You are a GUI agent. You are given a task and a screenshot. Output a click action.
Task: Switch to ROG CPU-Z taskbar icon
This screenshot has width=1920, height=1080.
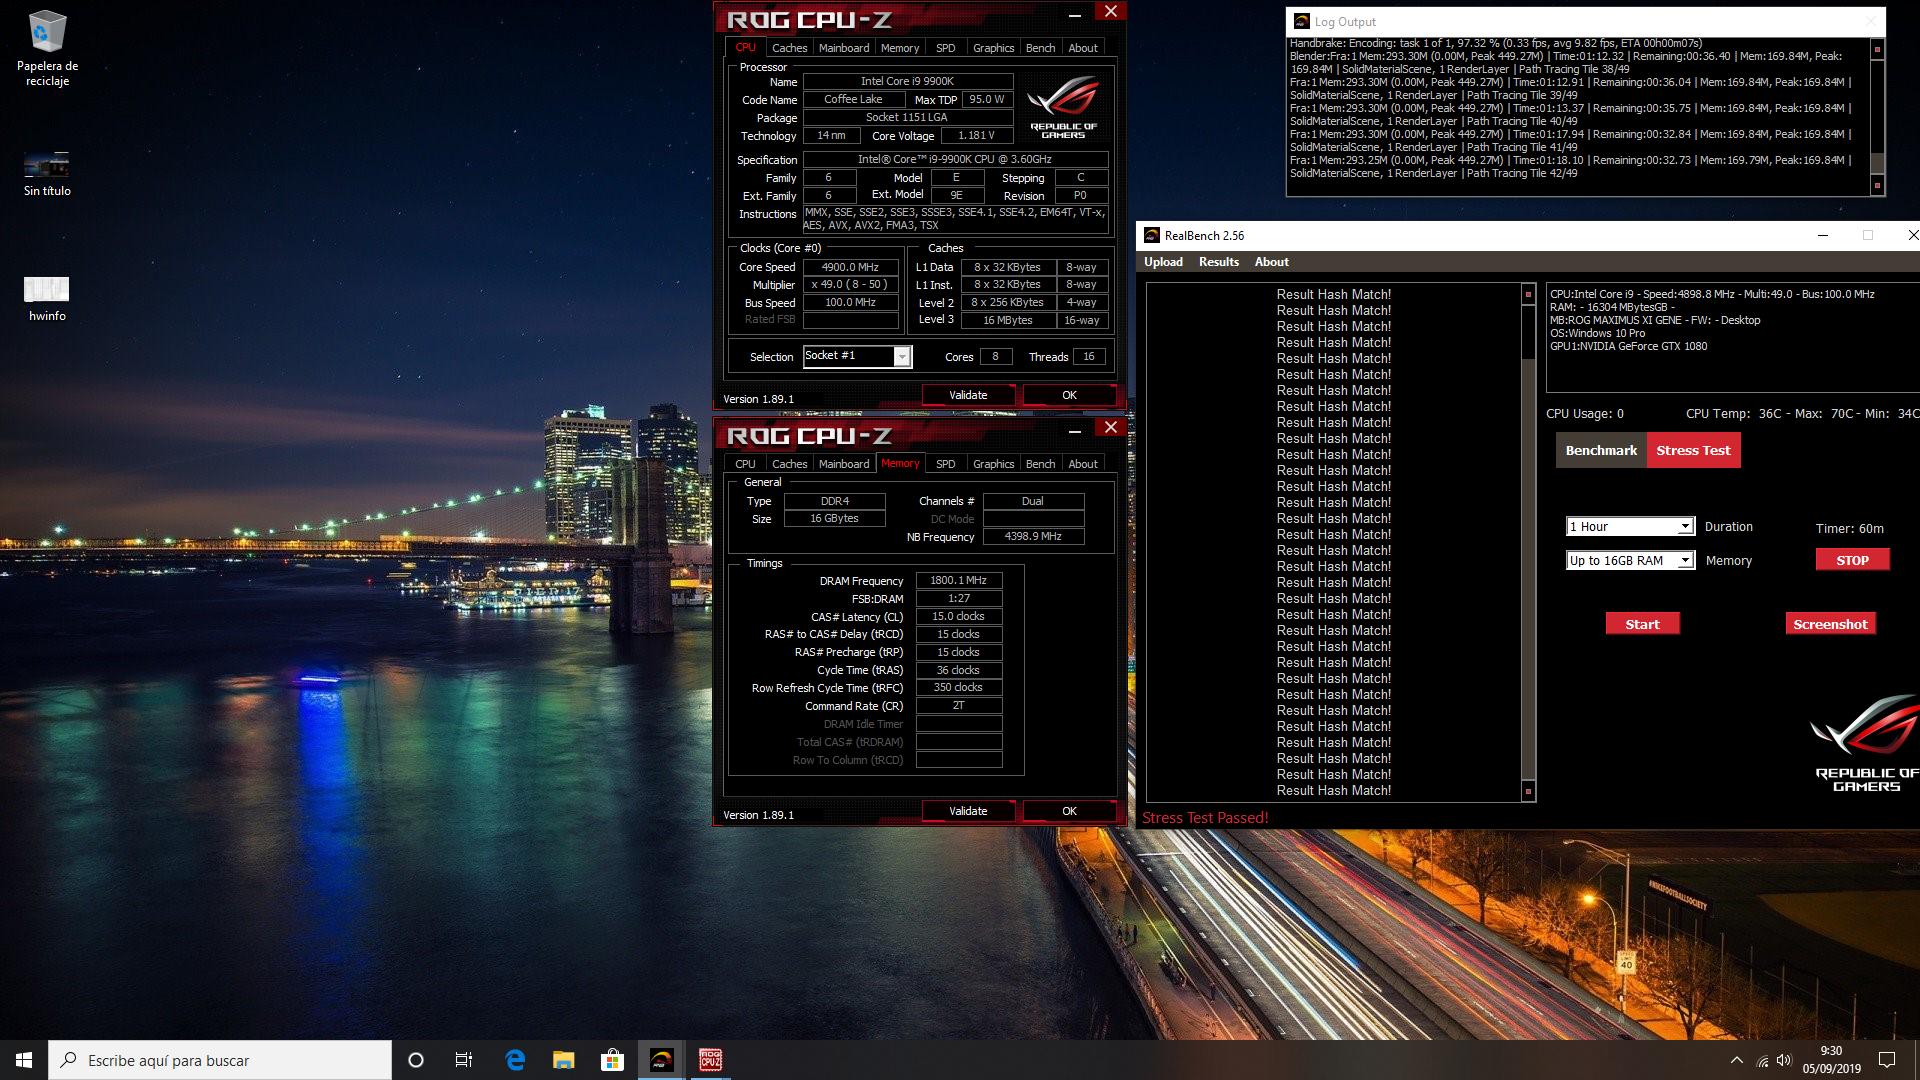(x=710, y=1060)
